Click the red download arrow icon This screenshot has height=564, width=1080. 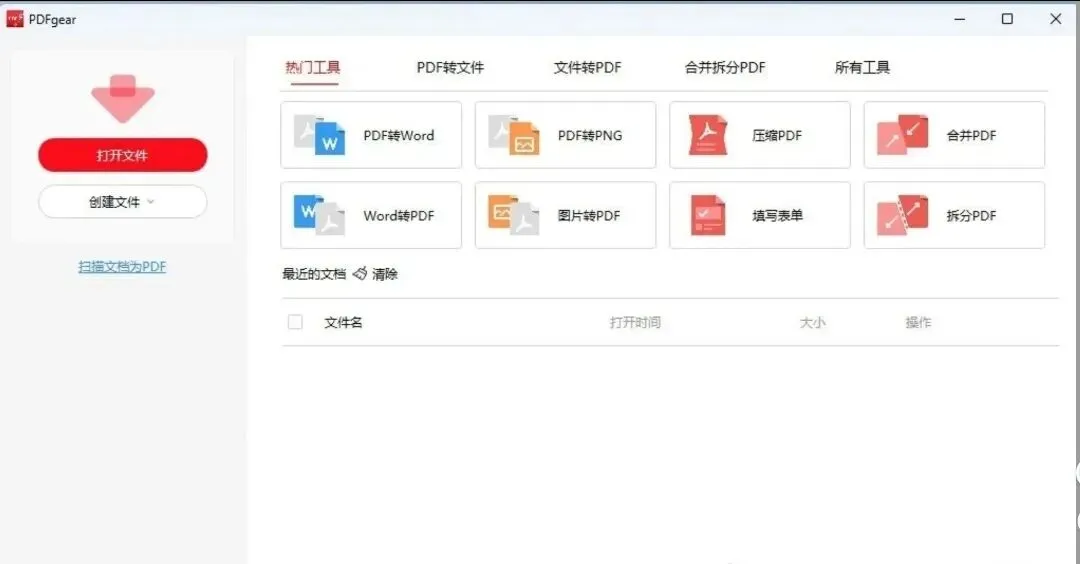coord(123,98)
